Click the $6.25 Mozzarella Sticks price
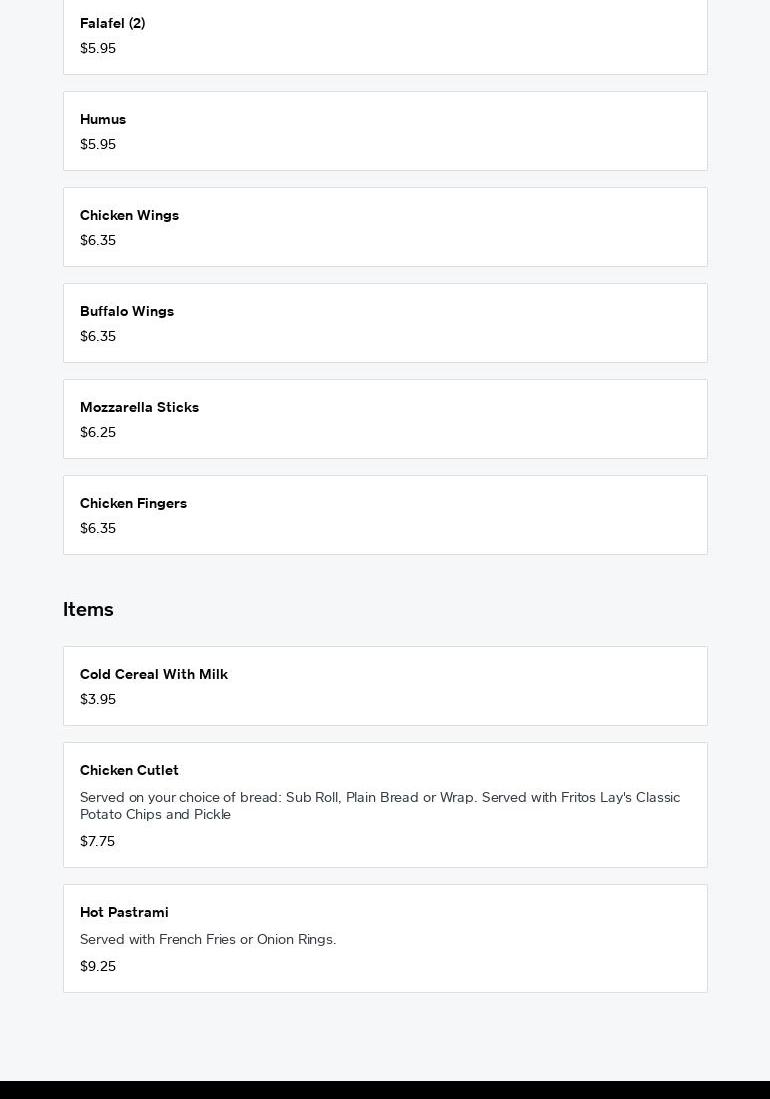 (98, 432)
